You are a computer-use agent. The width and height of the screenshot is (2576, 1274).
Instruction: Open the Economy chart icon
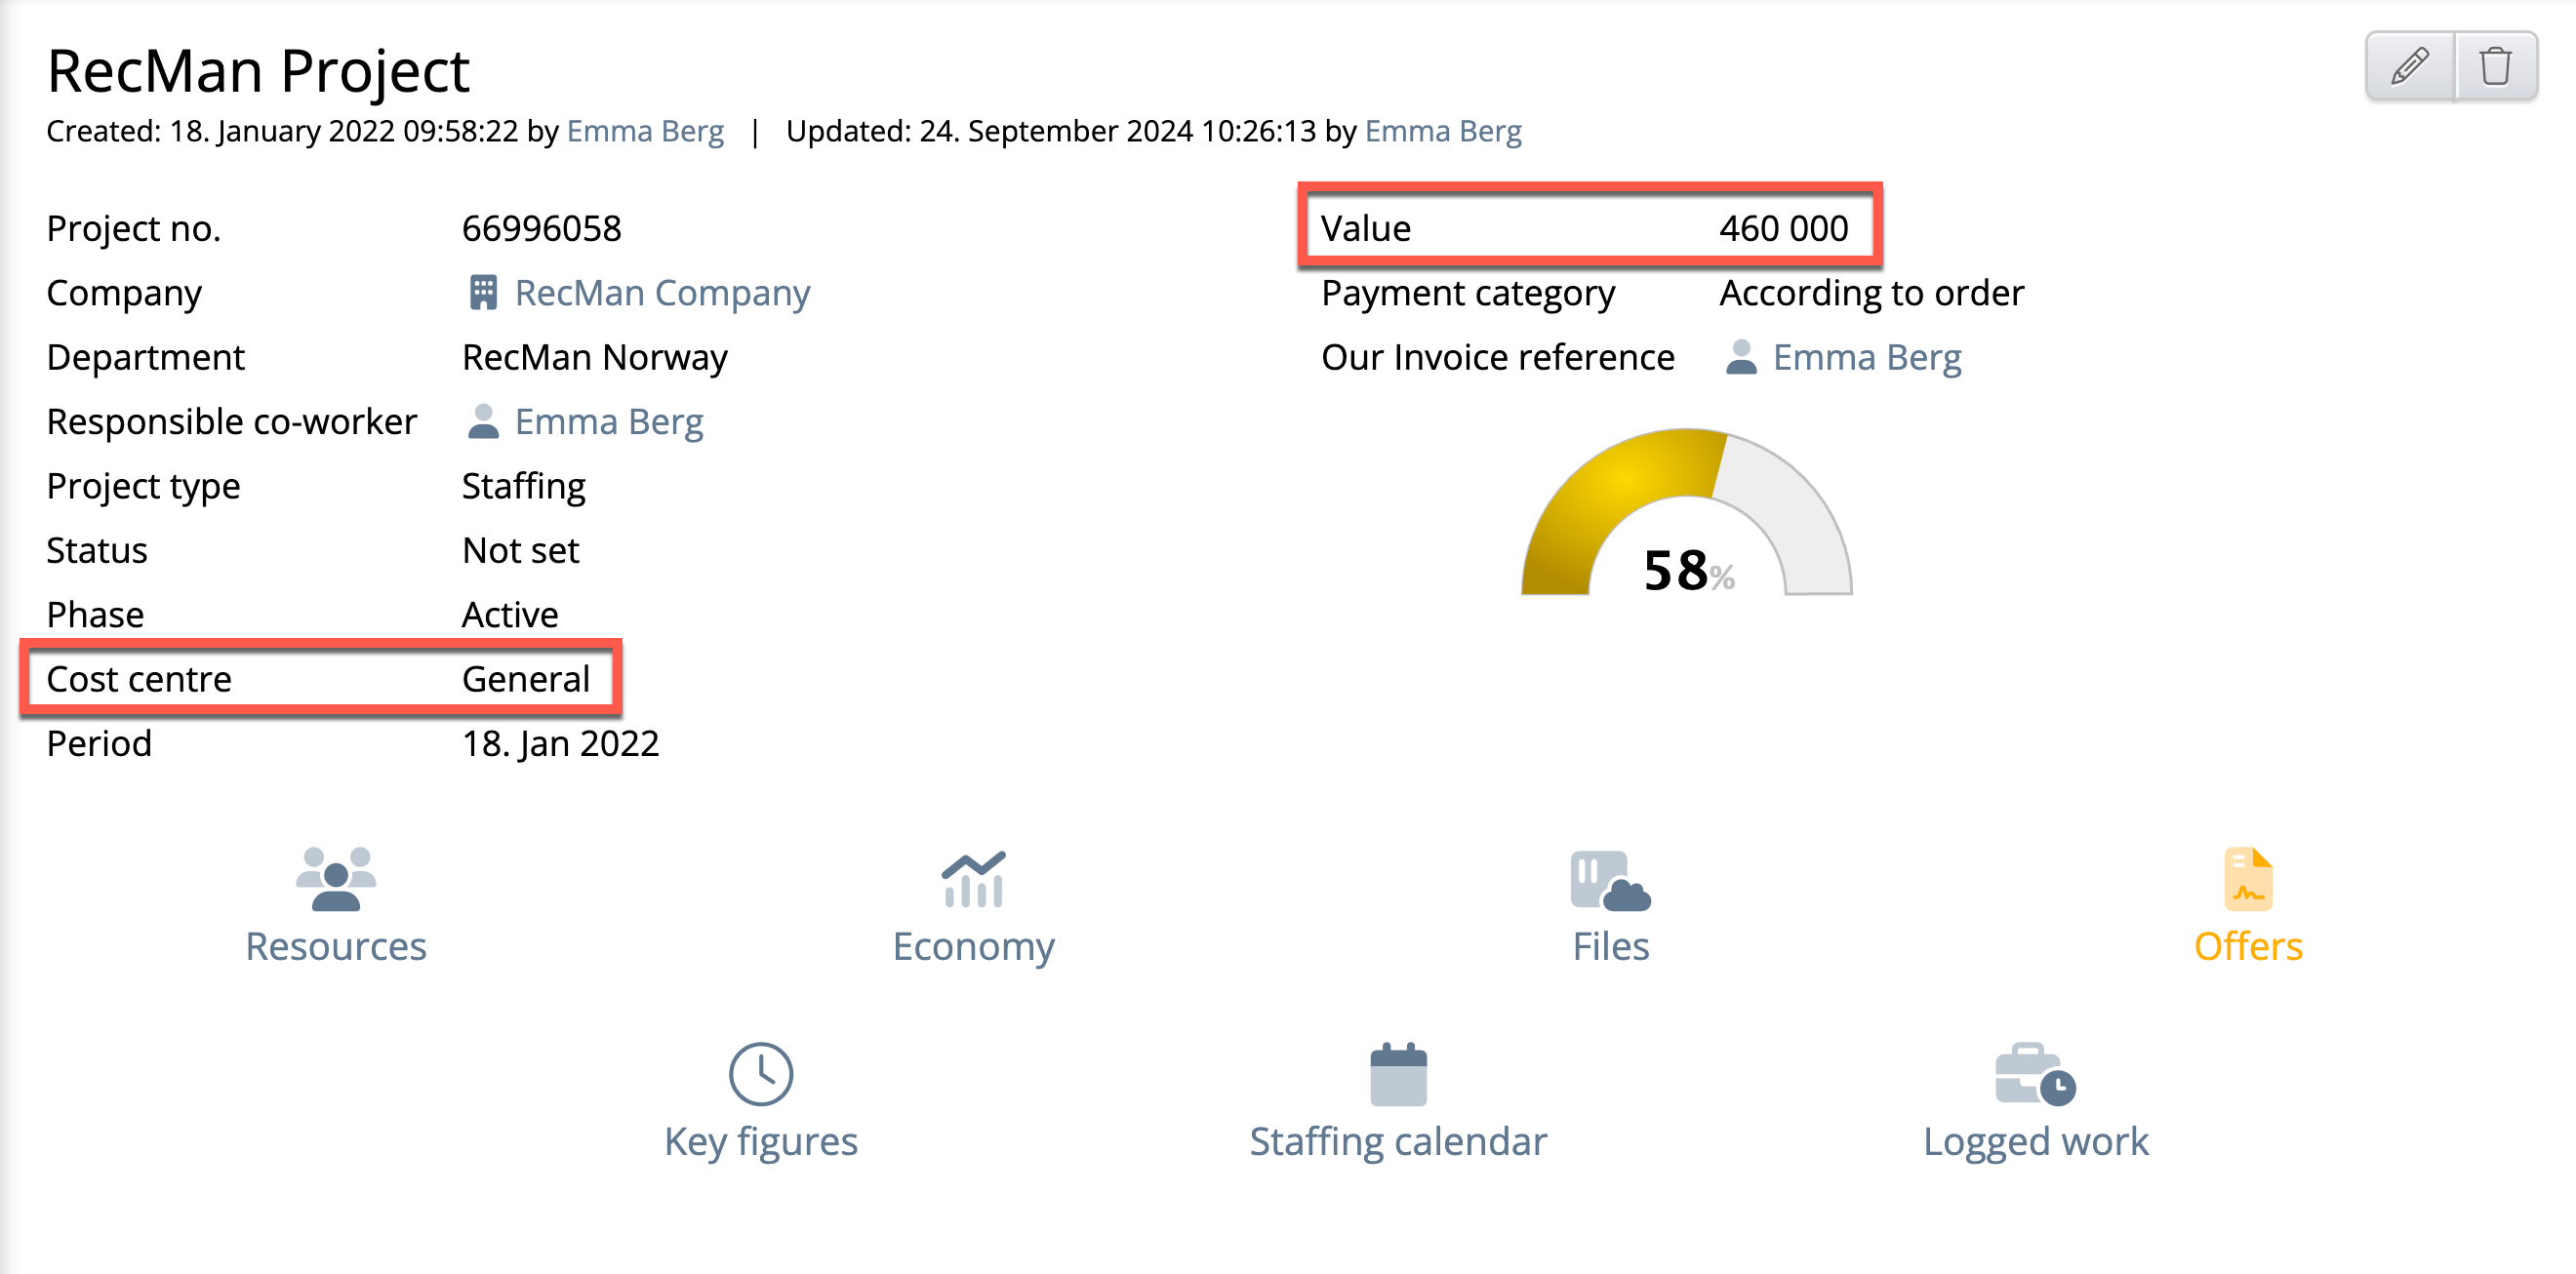point(973,879)
